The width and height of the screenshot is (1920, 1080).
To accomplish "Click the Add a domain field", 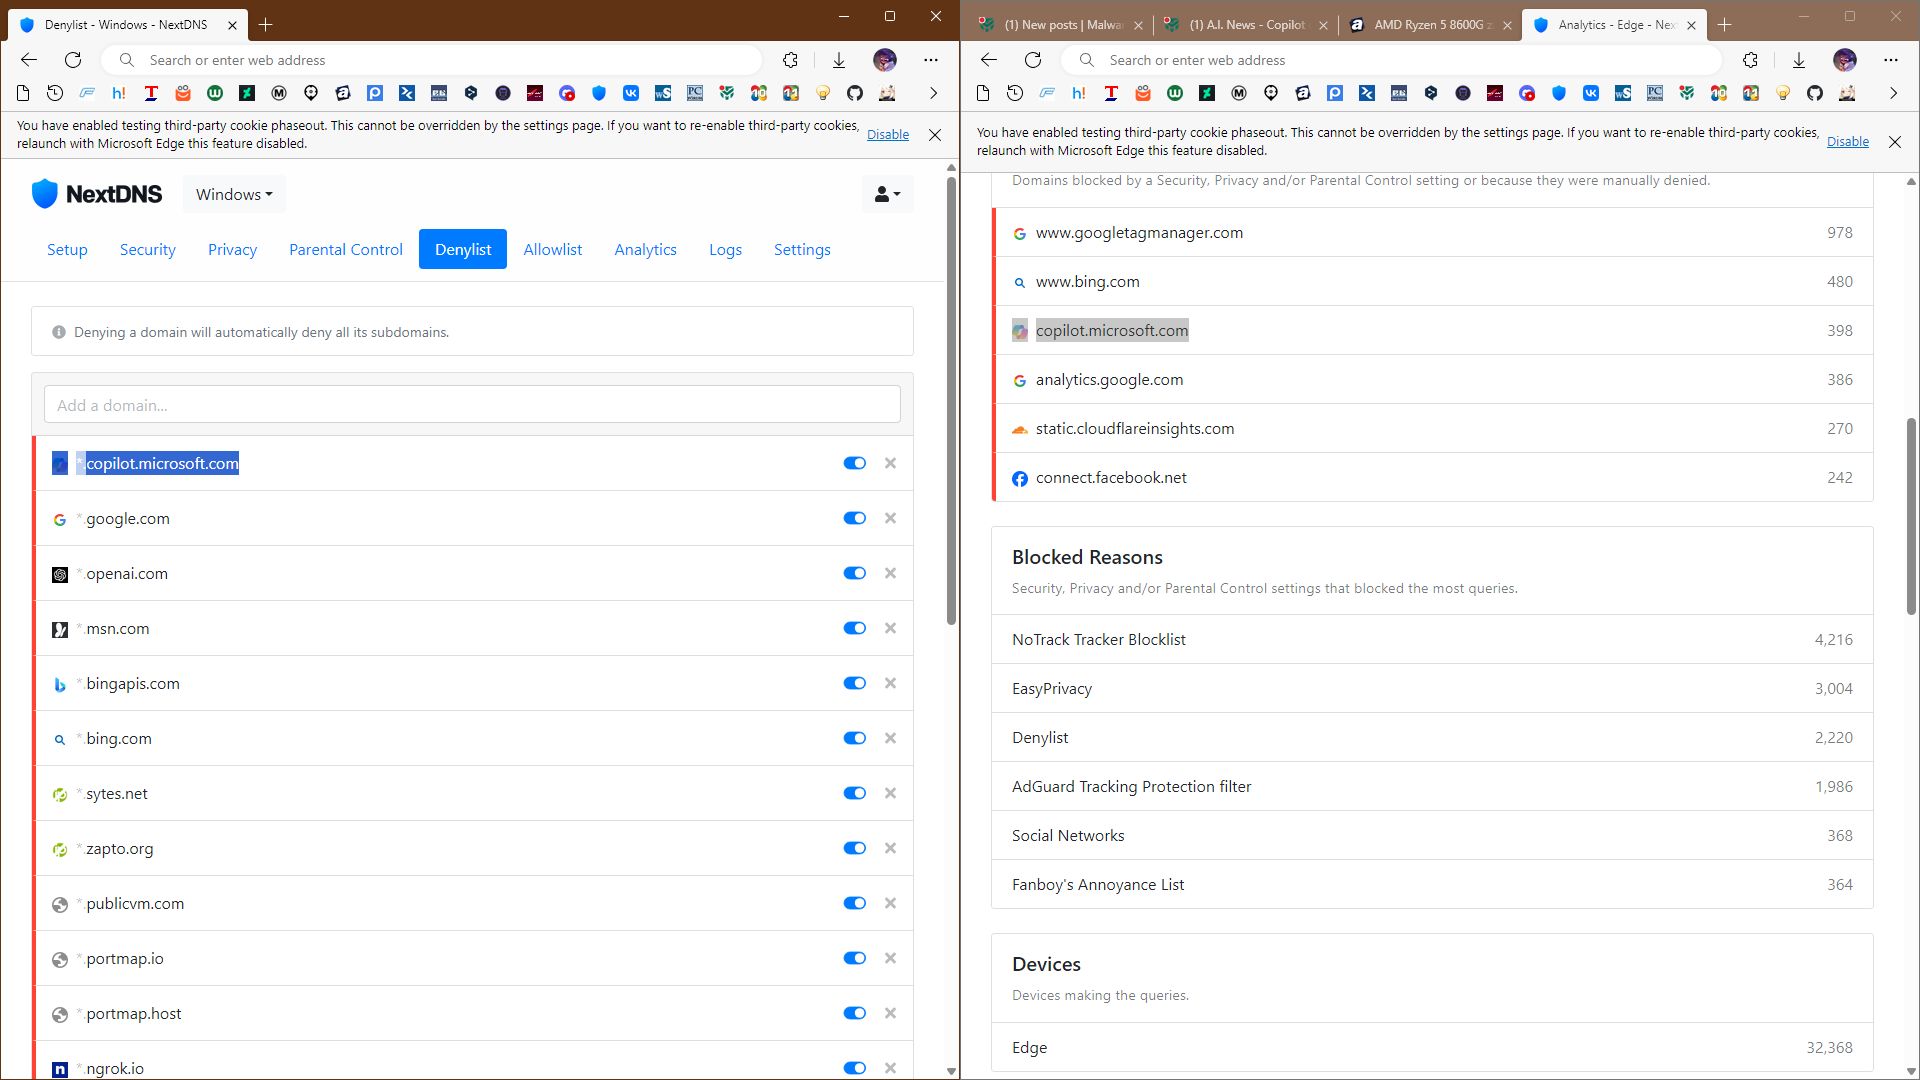I will pyautogui.click(x=472, y=405).
